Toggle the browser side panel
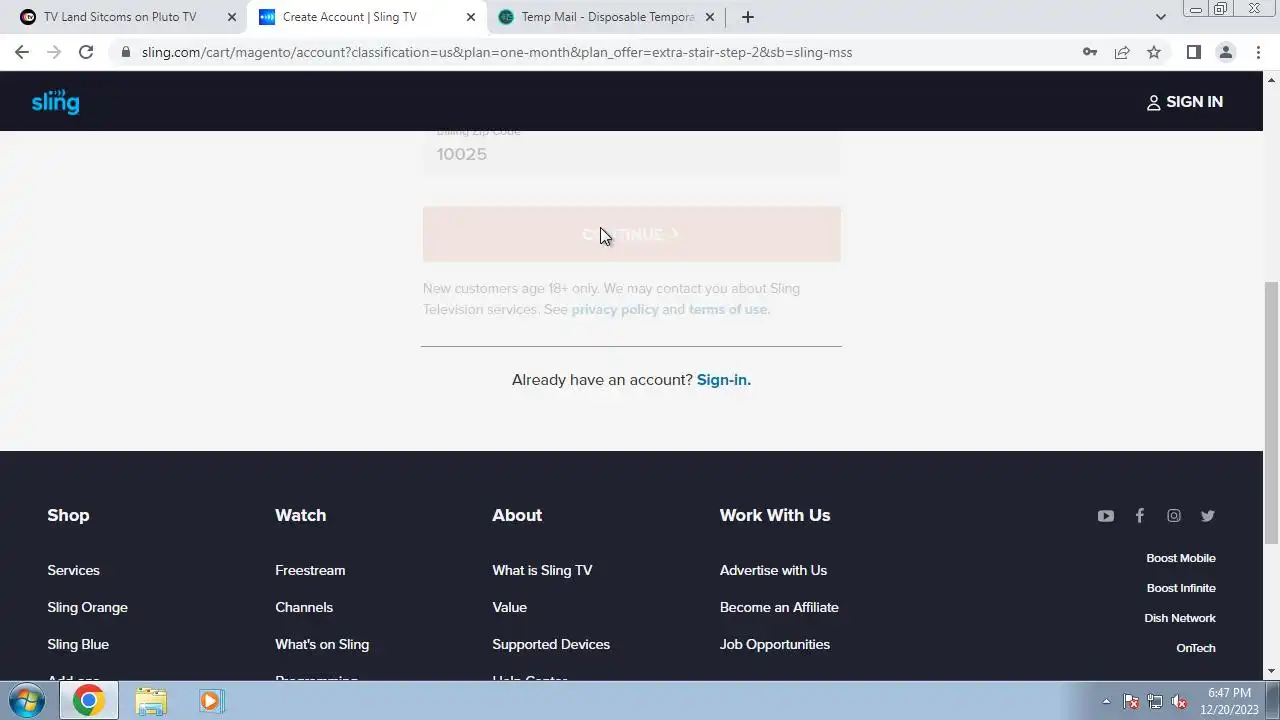The image size is (1280, 720). pos(1193,52)
